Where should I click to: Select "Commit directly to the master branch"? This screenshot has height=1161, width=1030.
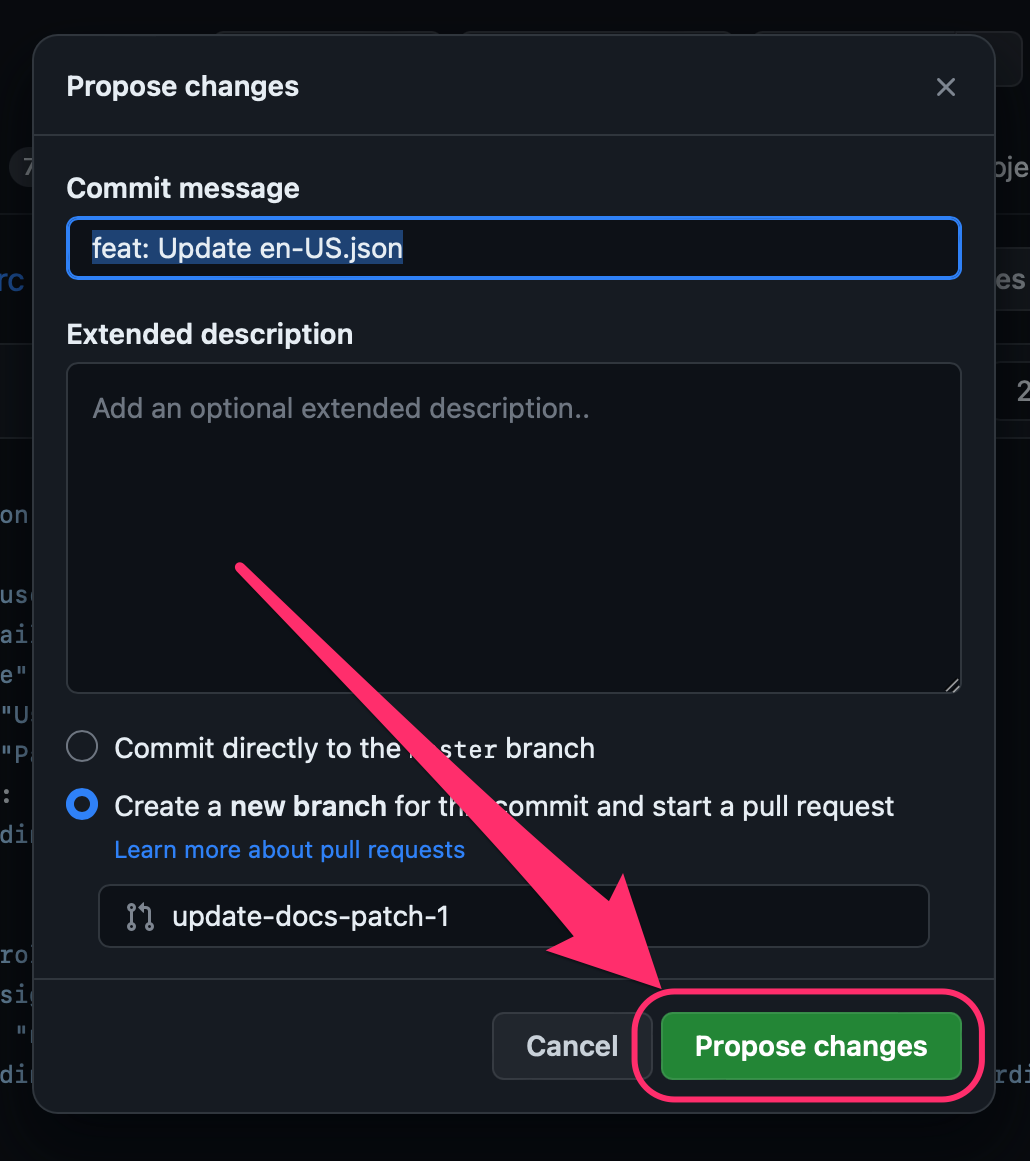coord(81,746)
